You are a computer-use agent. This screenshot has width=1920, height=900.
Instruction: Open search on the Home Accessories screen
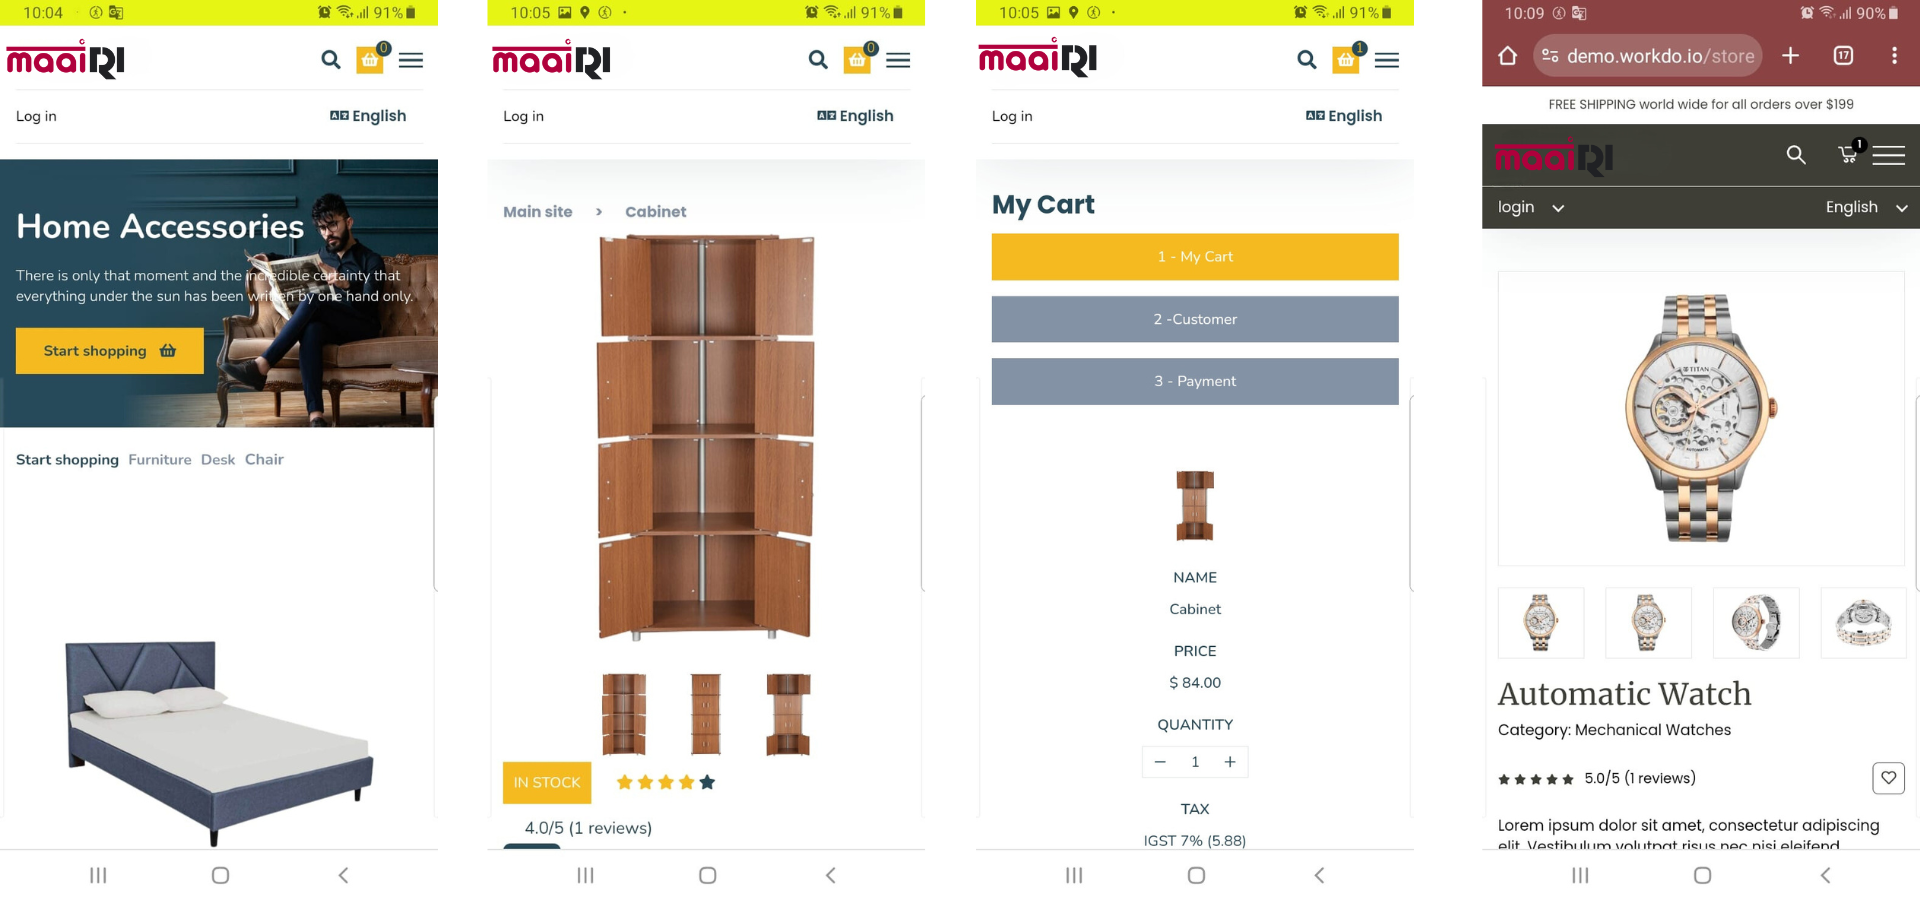(330, 60)
